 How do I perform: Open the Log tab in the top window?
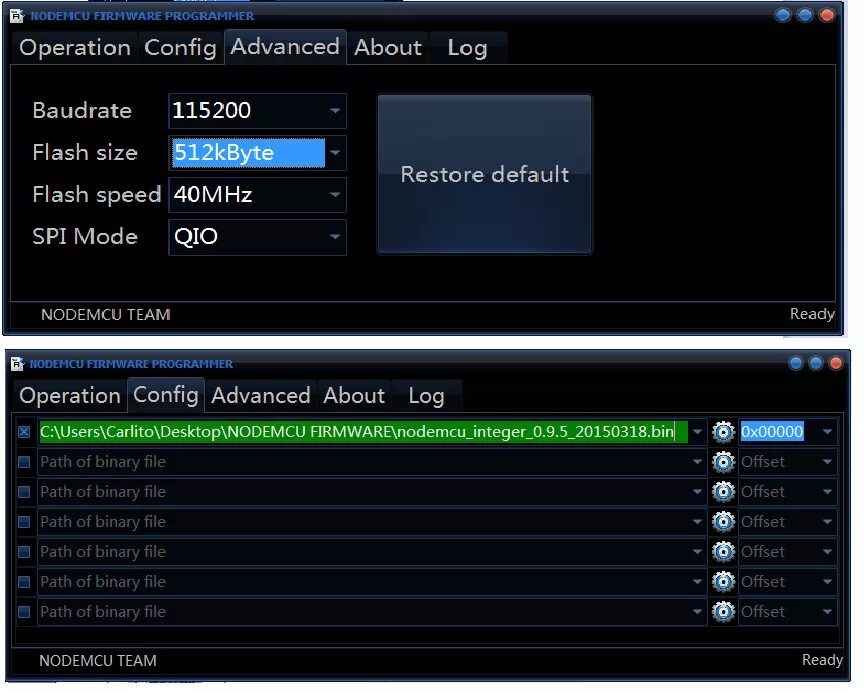(467, 48)
